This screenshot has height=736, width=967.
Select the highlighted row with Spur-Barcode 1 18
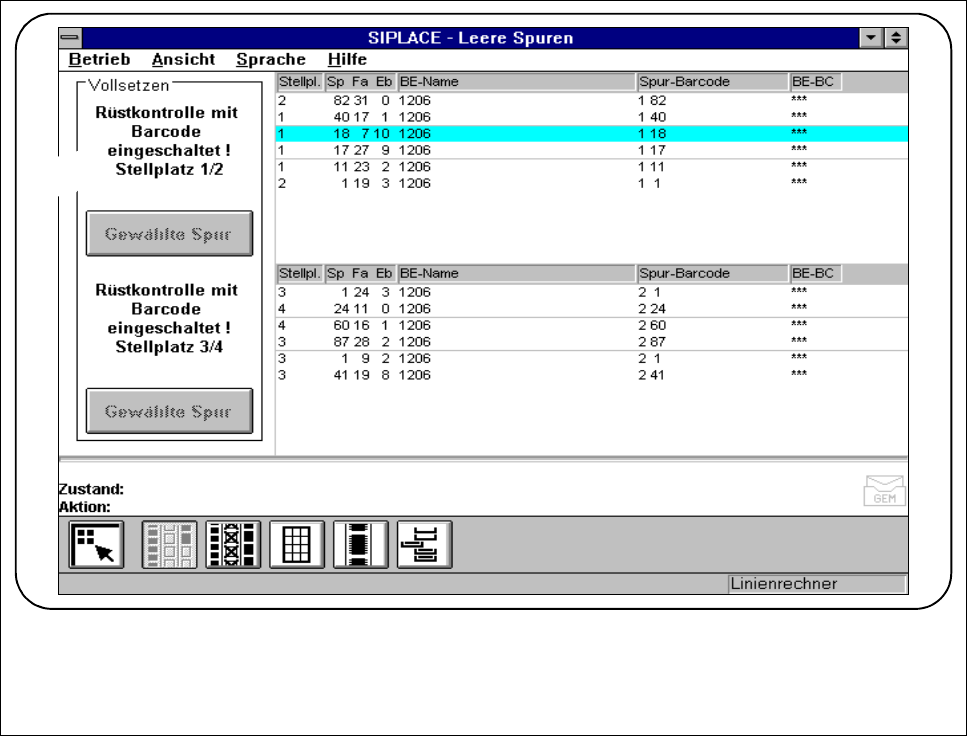tap(590, 133)
